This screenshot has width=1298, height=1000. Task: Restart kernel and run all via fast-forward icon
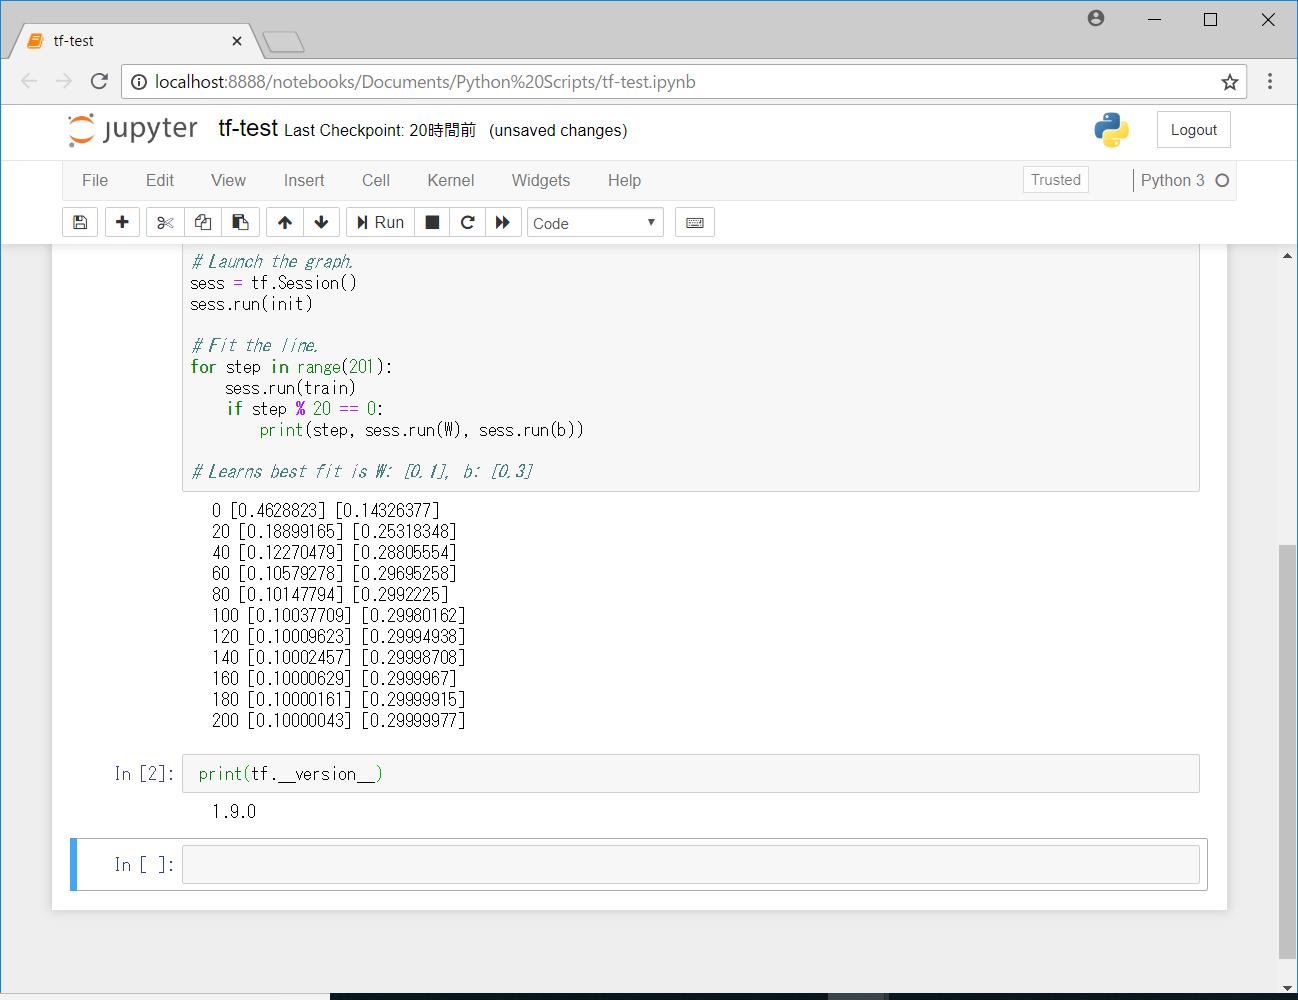point(503,222)
